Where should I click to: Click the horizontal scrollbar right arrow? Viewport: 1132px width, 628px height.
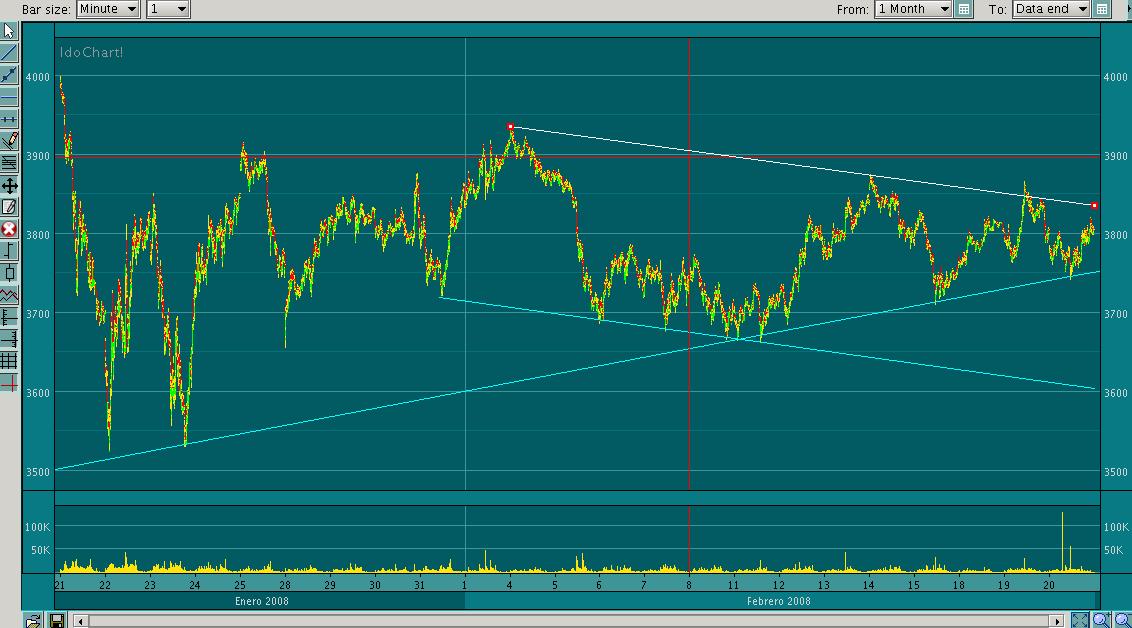(x=1057, y=621)
